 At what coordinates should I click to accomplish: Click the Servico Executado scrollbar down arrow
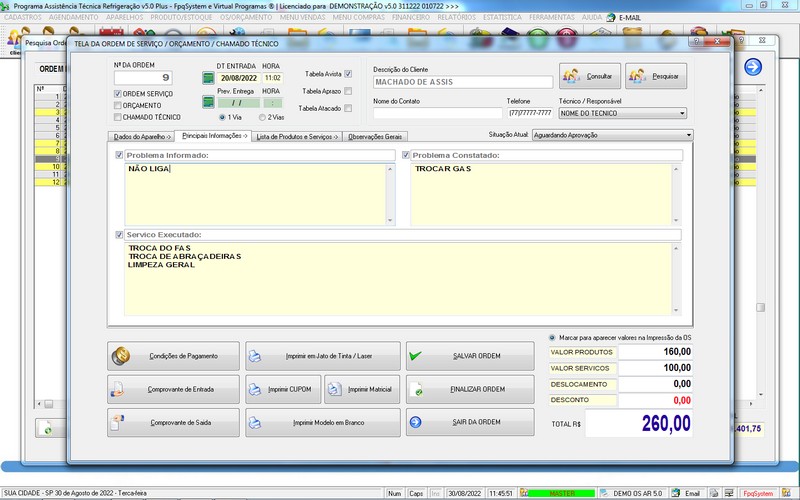coord(677,310)
